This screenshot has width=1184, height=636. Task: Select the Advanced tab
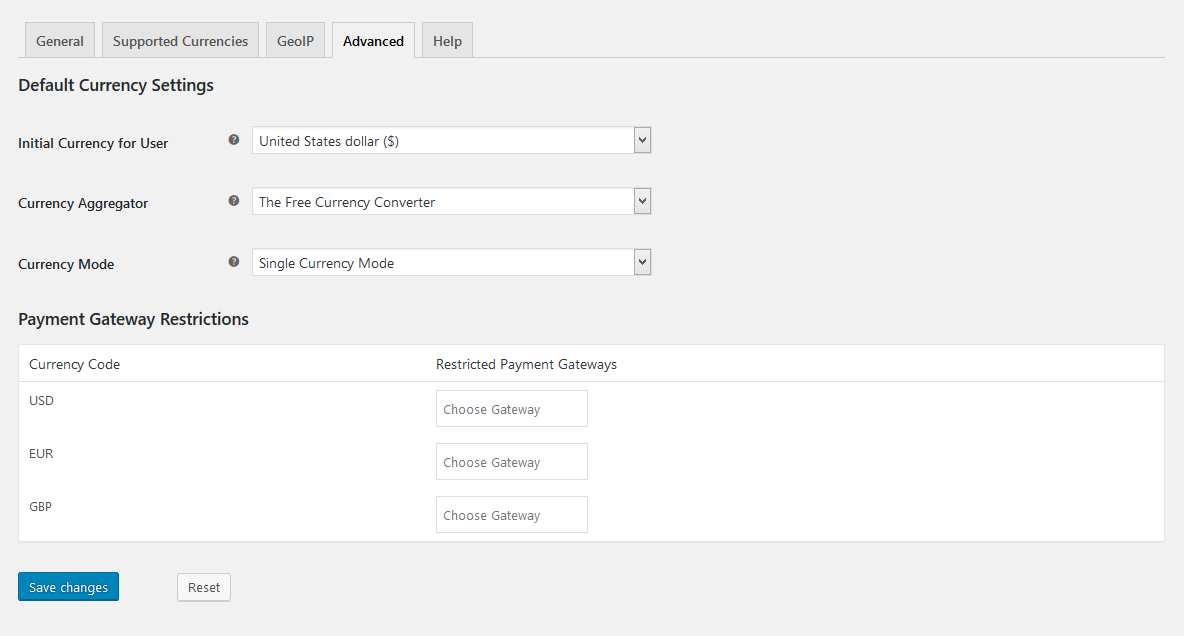373,41
